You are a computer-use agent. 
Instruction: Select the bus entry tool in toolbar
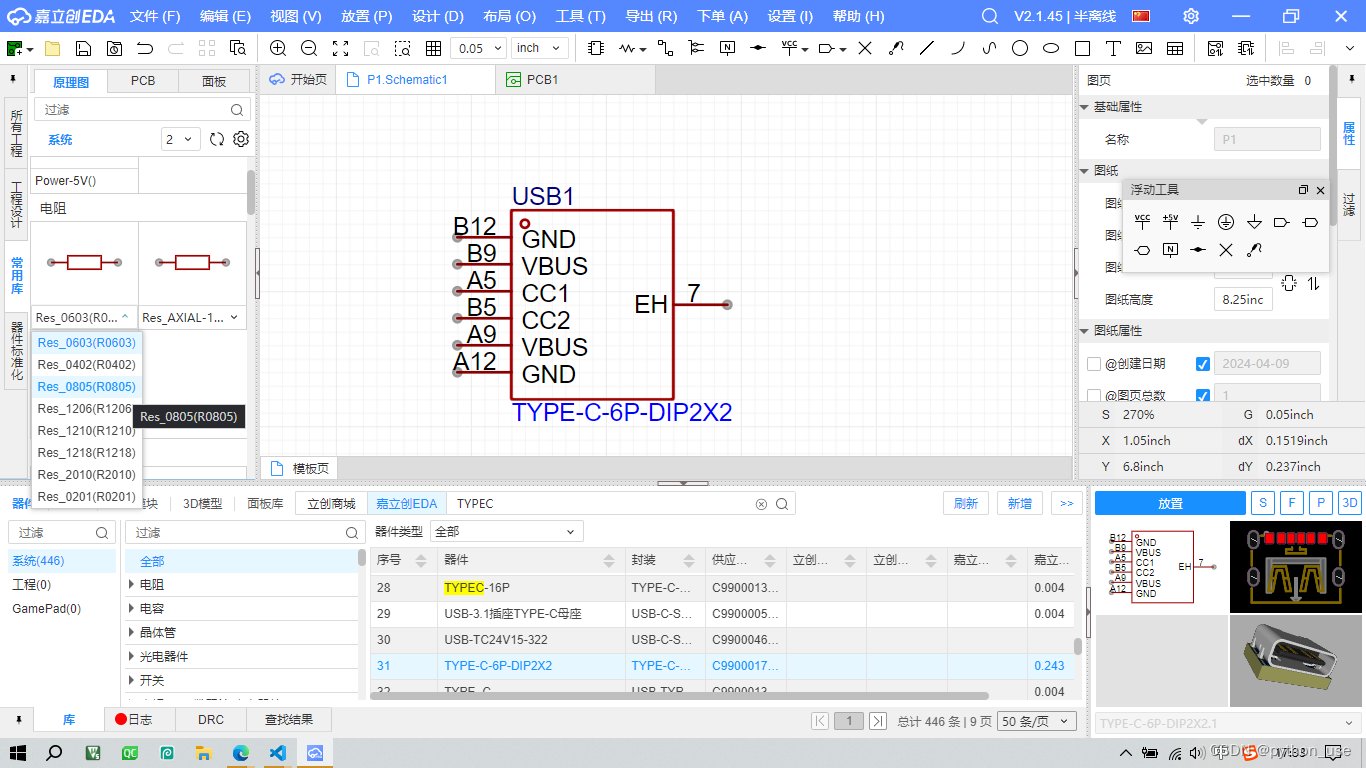(697, 48)
